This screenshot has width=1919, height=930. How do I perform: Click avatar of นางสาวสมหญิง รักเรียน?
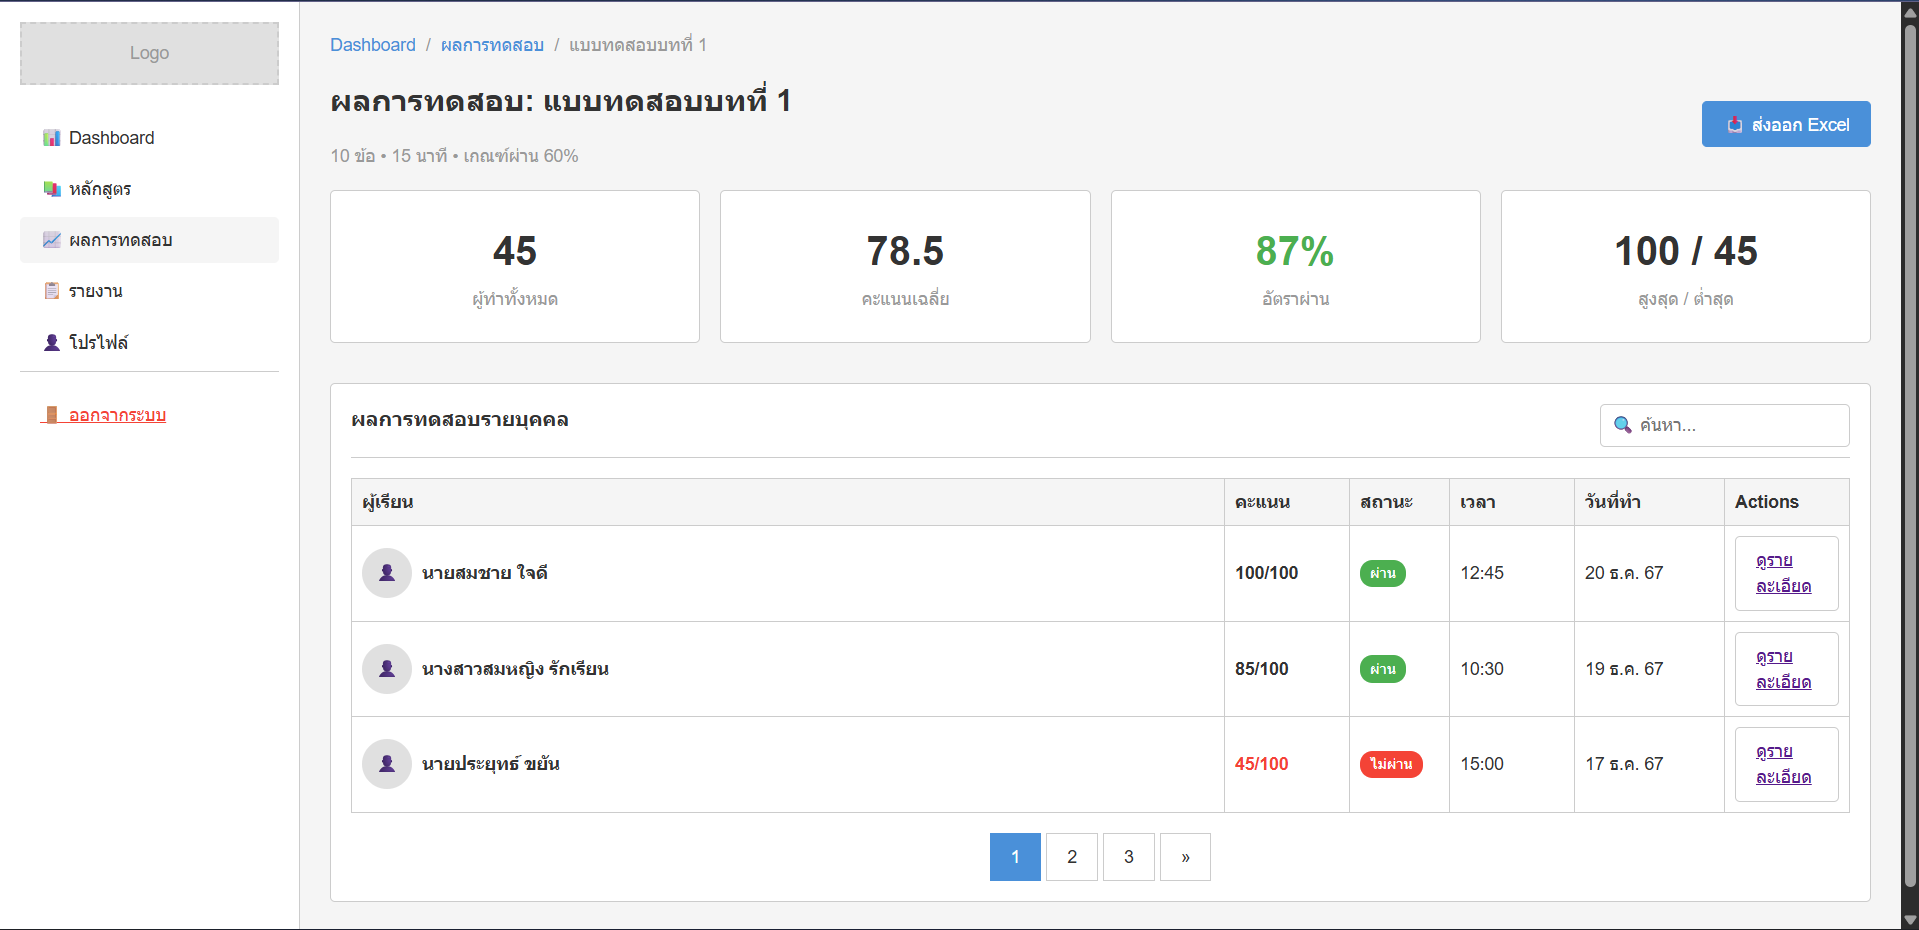[387, 669]
